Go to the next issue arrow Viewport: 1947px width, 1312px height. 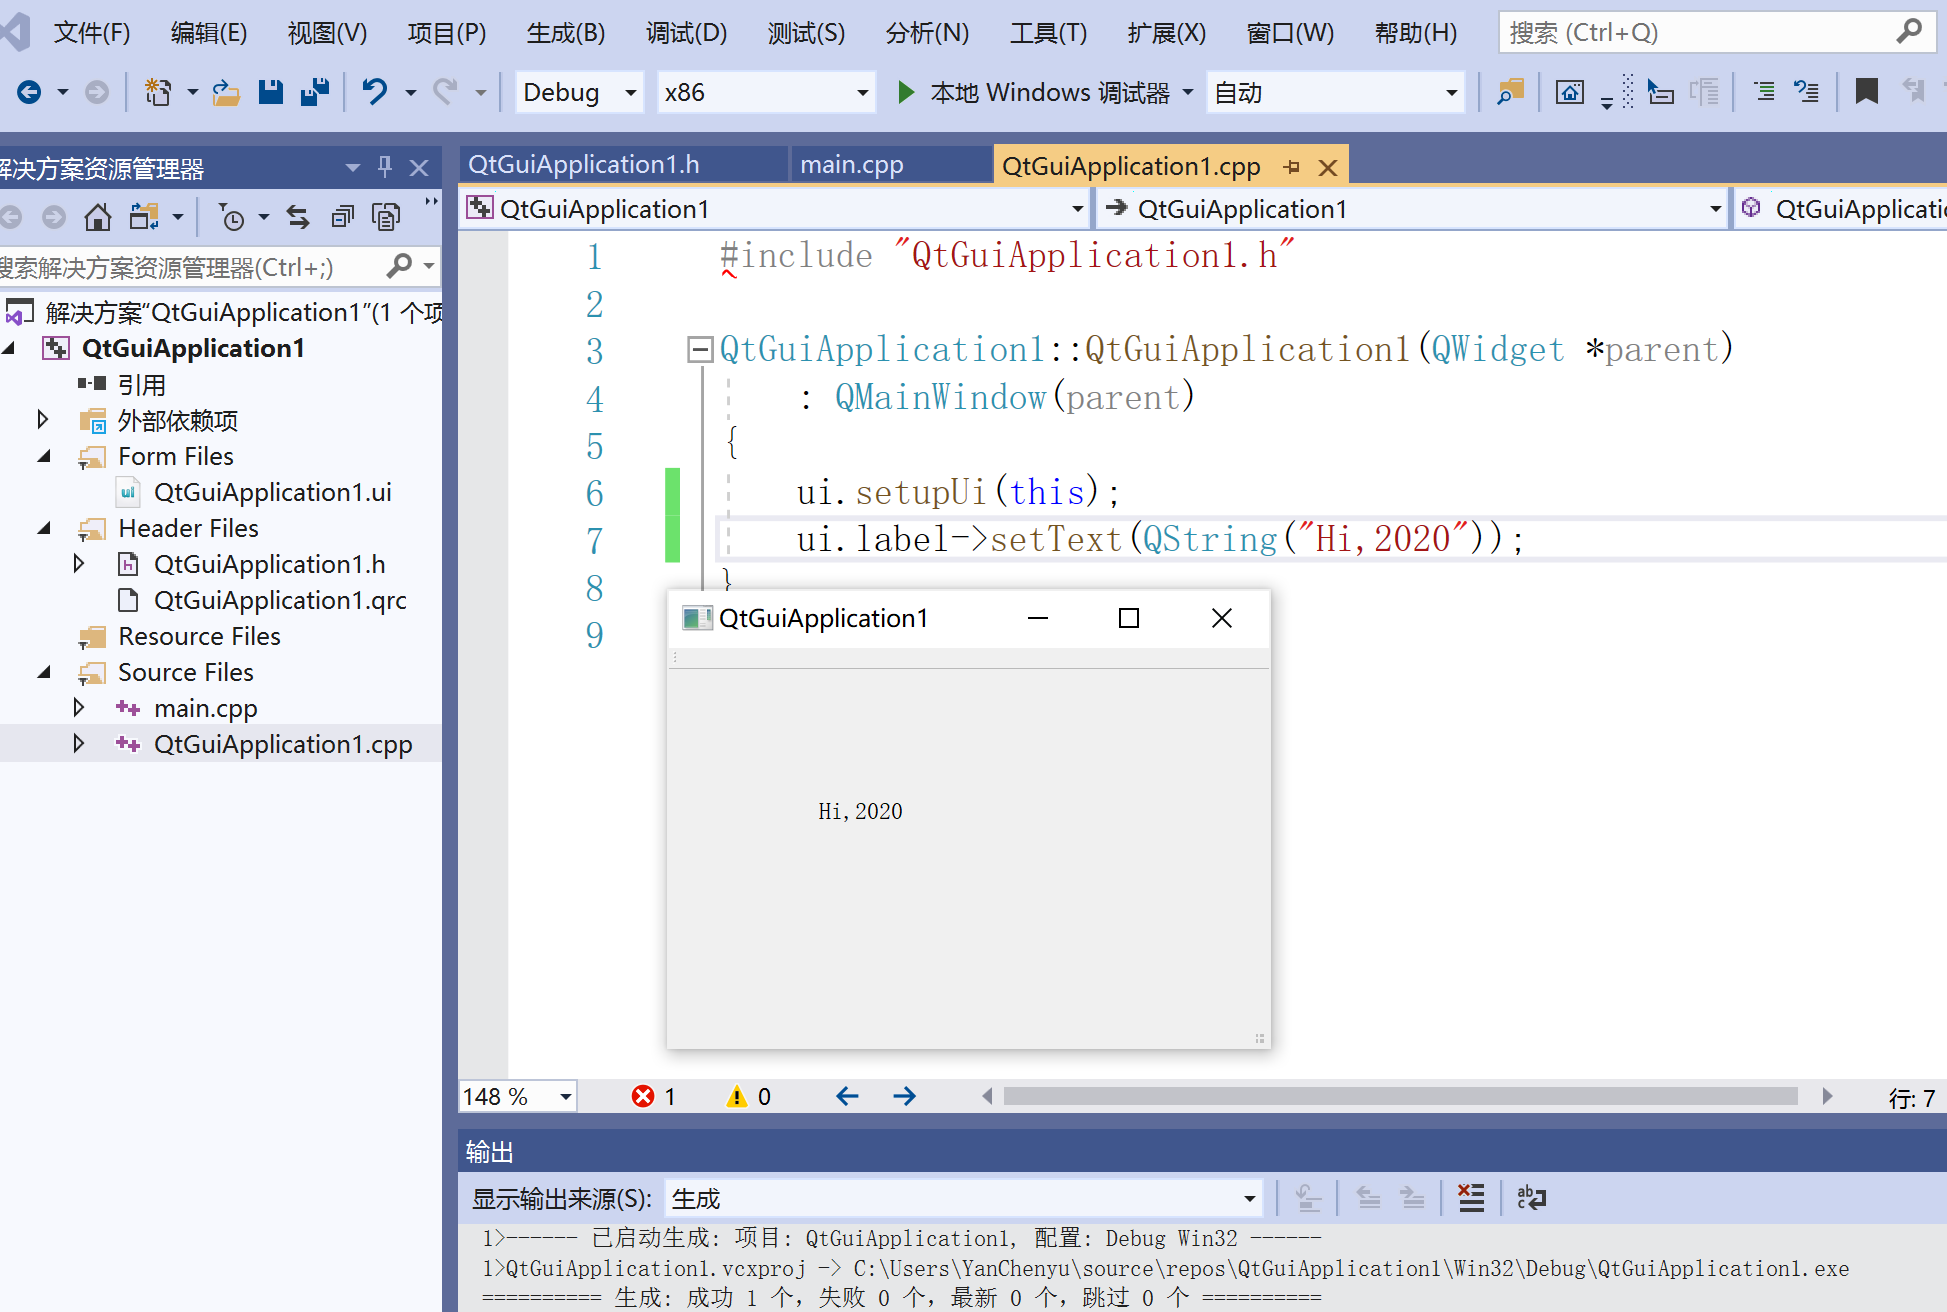[x=904, y=1097]
